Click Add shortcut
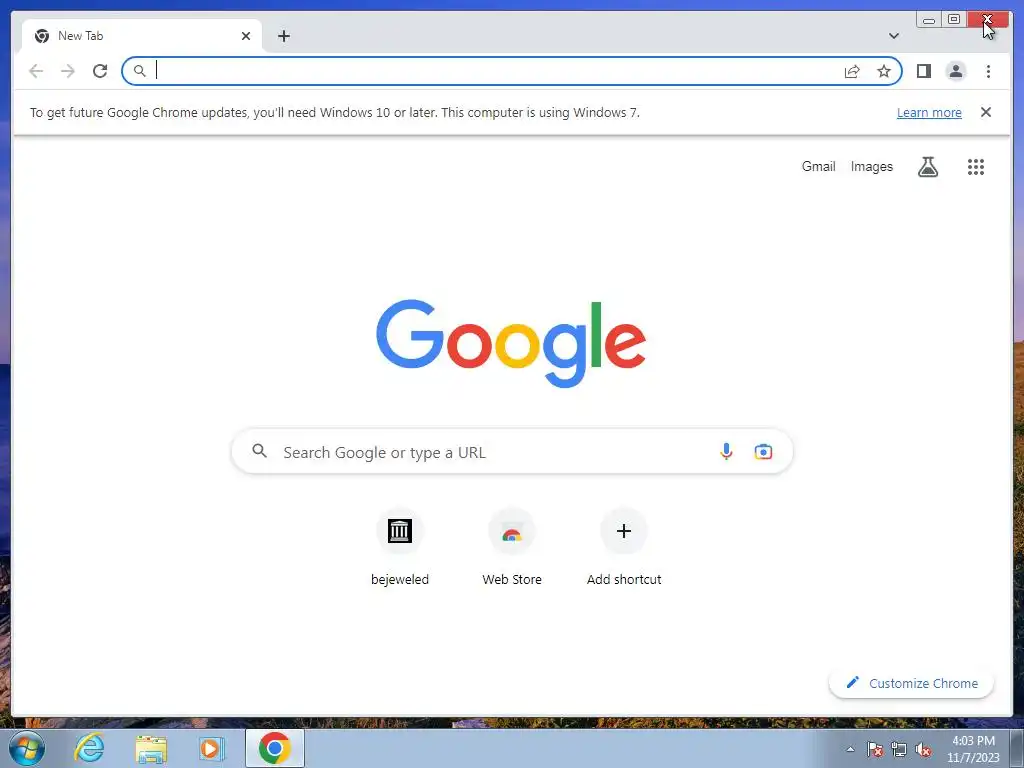Screen dimensions: 1024x768 click(x=624, y=547)
